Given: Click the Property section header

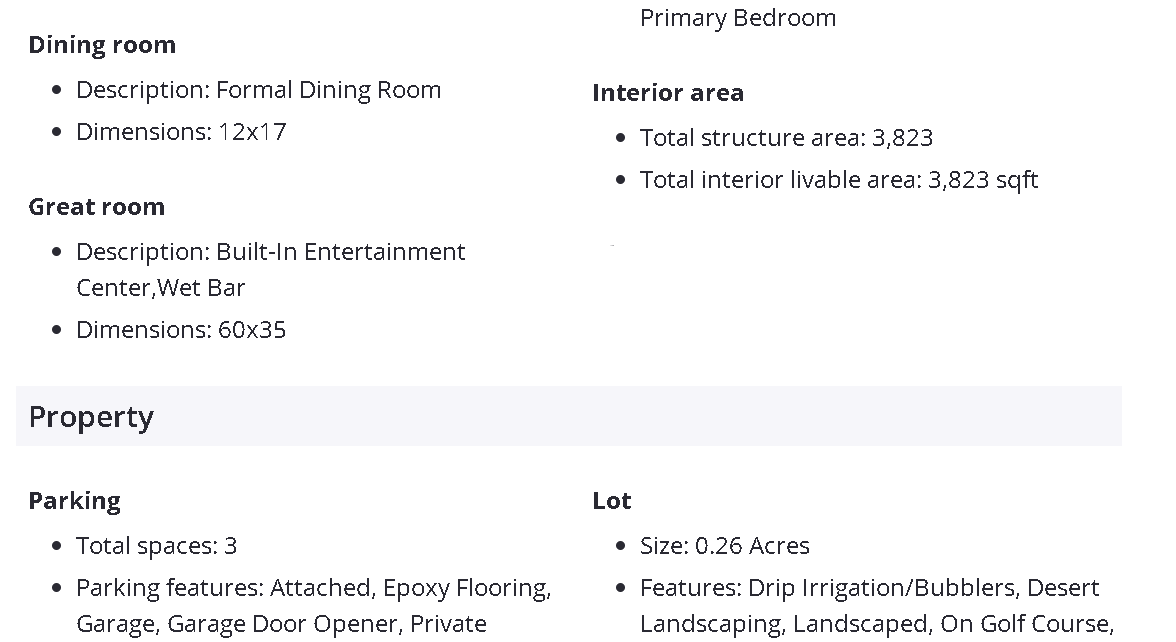Looking at the screenshot, I should [x=91, y=417].
